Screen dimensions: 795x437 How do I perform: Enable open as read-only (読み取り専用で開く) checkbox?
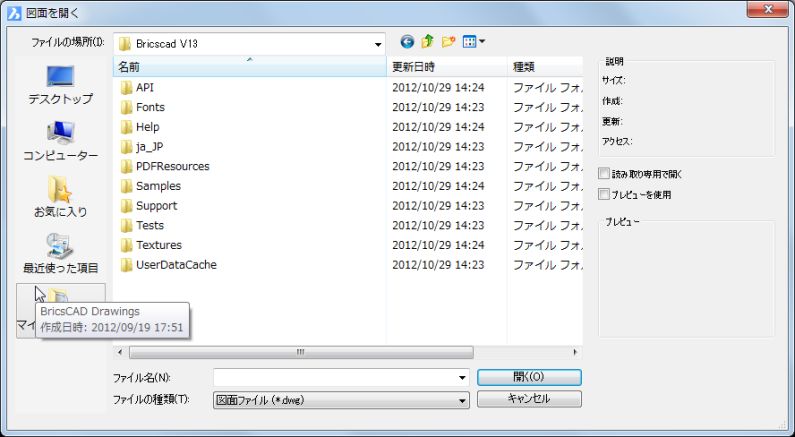pyautogui.click(x=603, y=174)
